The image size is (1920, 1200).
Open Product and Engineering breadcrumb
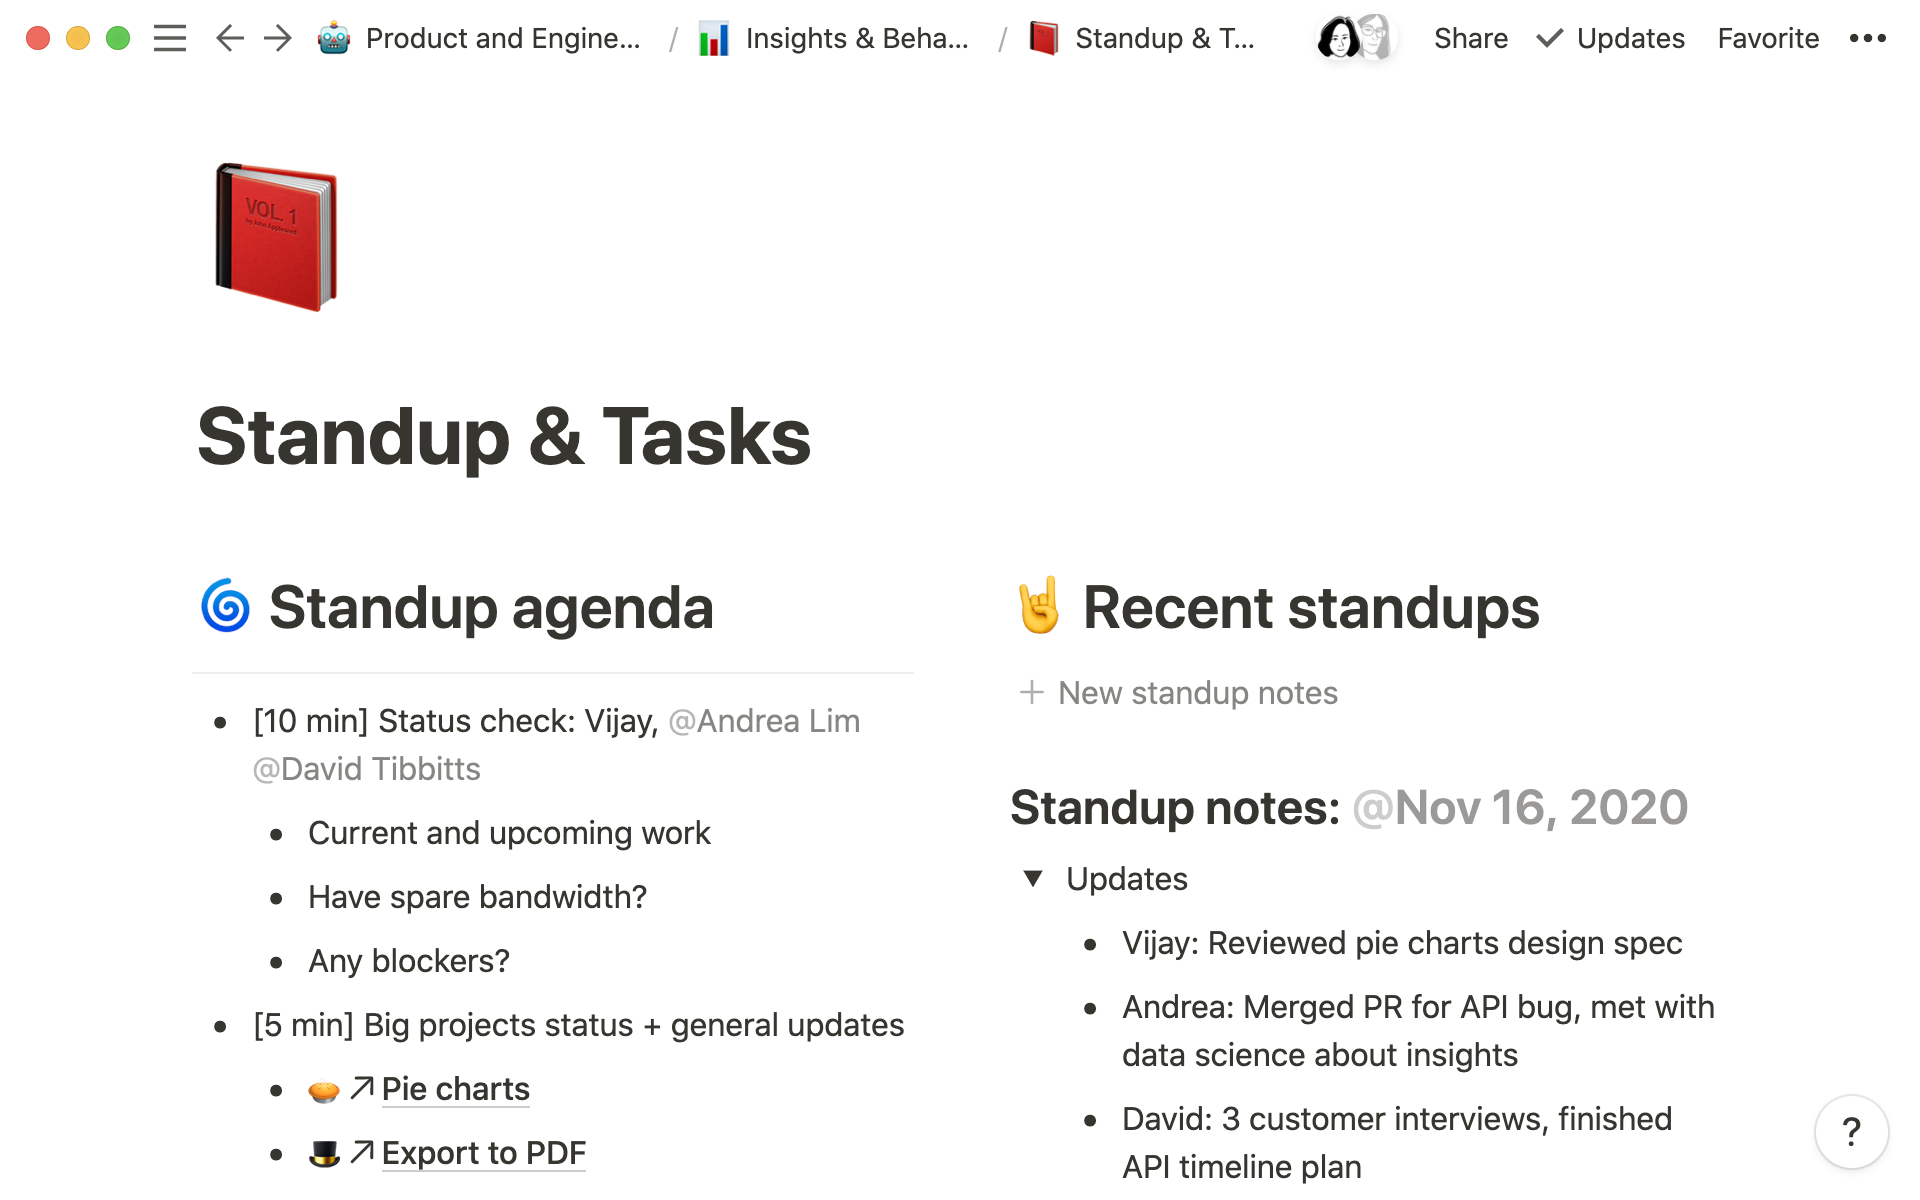(502, 39)
